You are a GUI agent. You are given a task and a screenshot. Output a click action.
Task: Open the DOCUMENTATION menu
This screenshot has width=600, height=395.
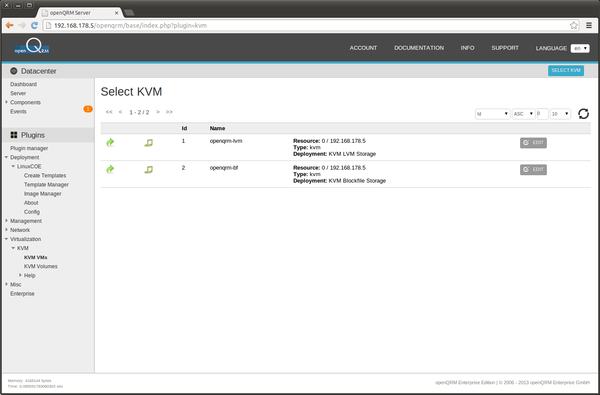coord(419,48)
